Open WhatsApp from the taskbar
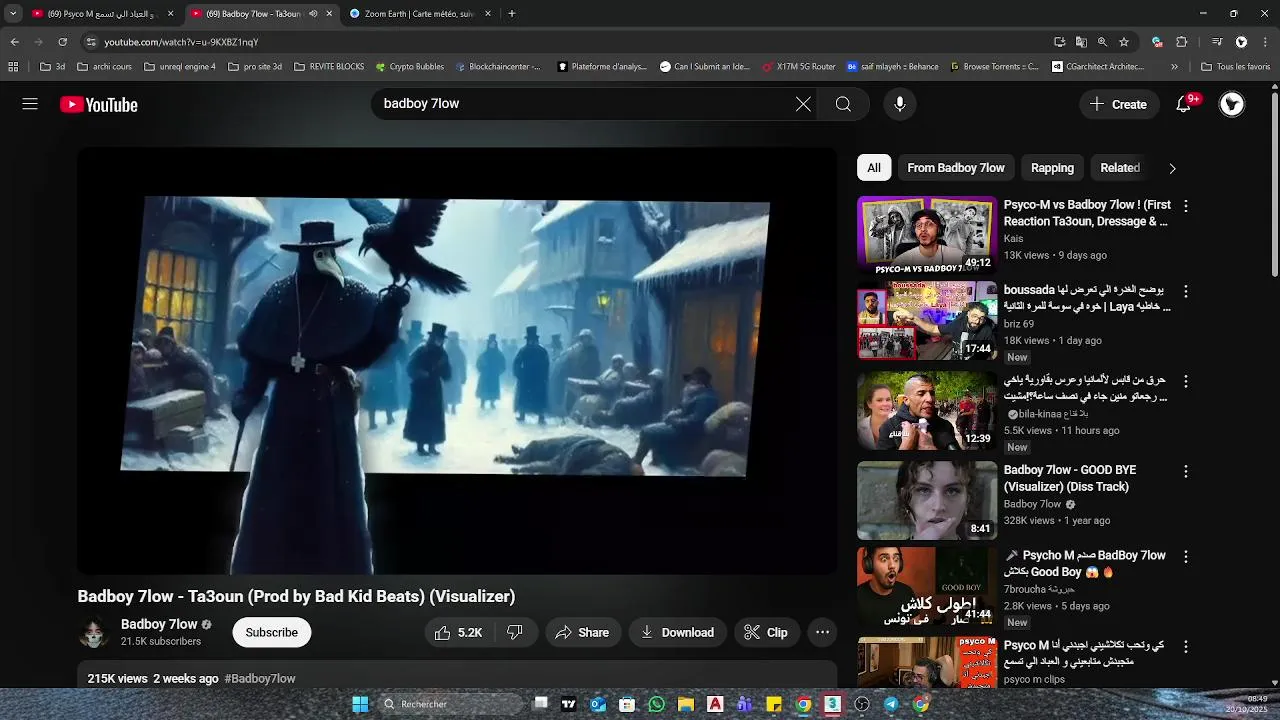Image resolution: width=1280 pixels, height=720 pixels. tap(656, 704)
